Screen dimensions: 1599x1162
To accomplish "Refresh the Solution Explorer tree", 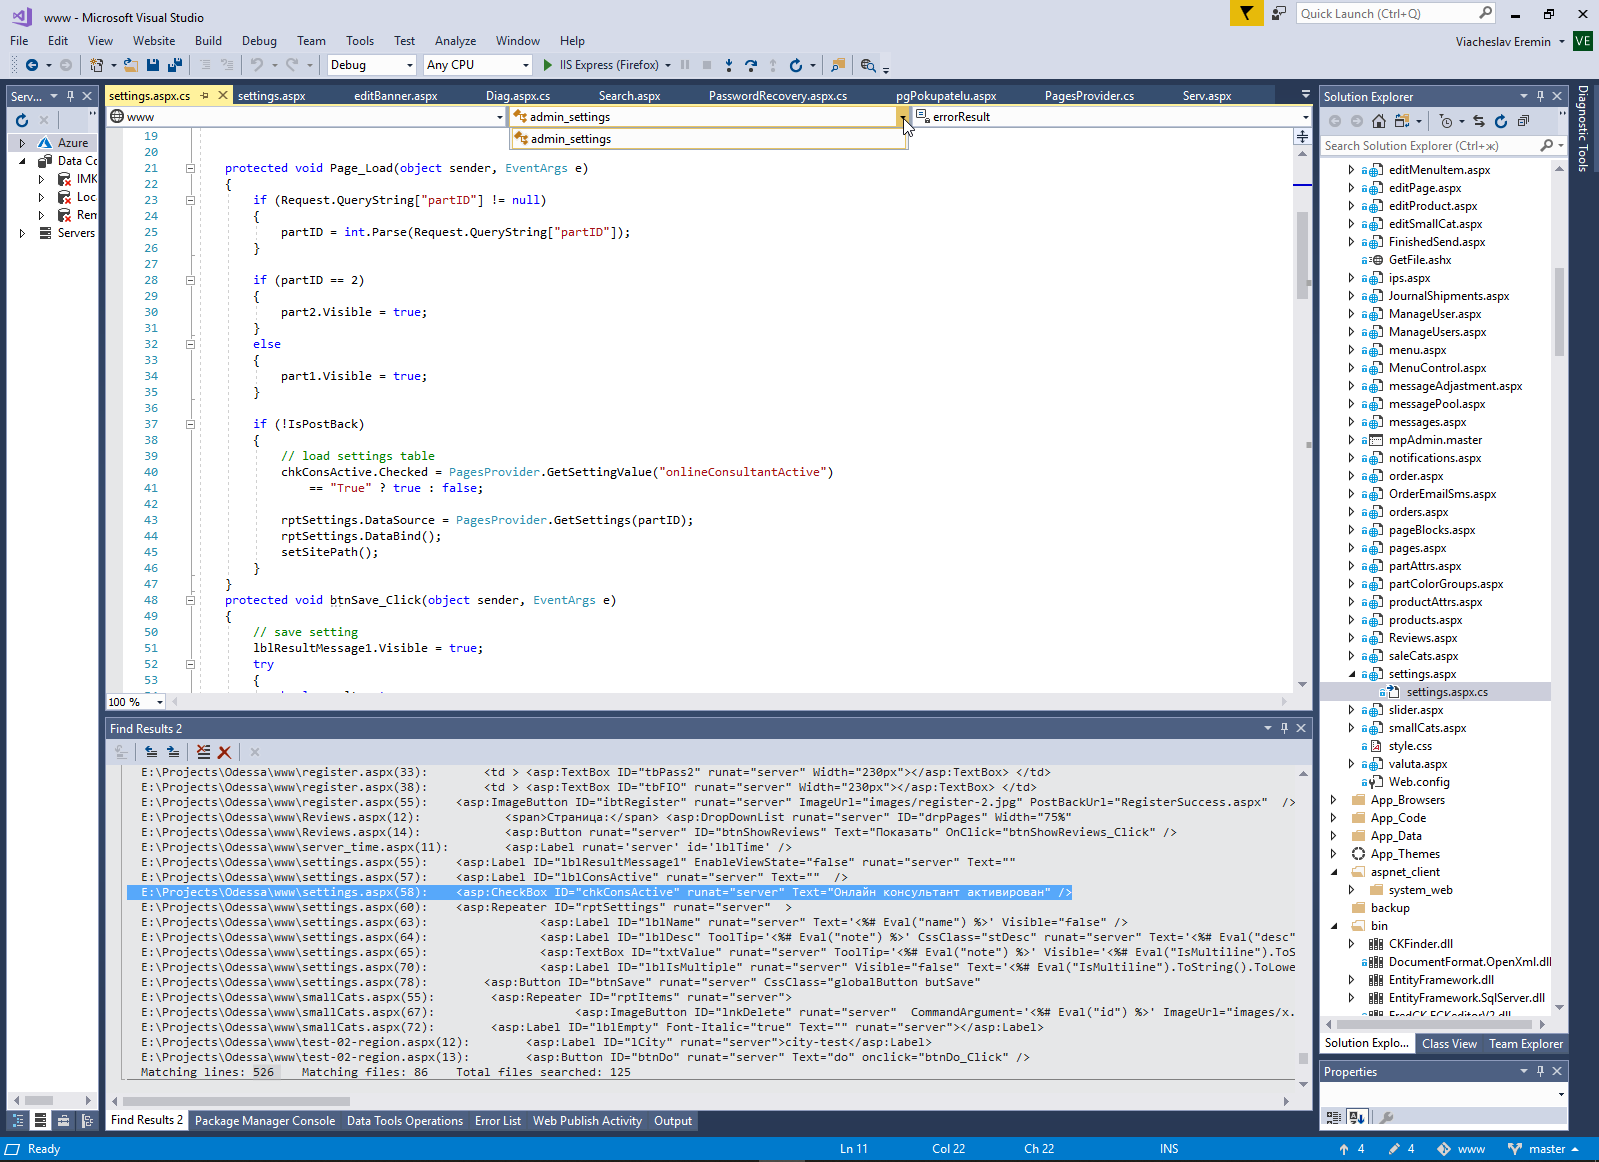I will [x=1501, y=121].
